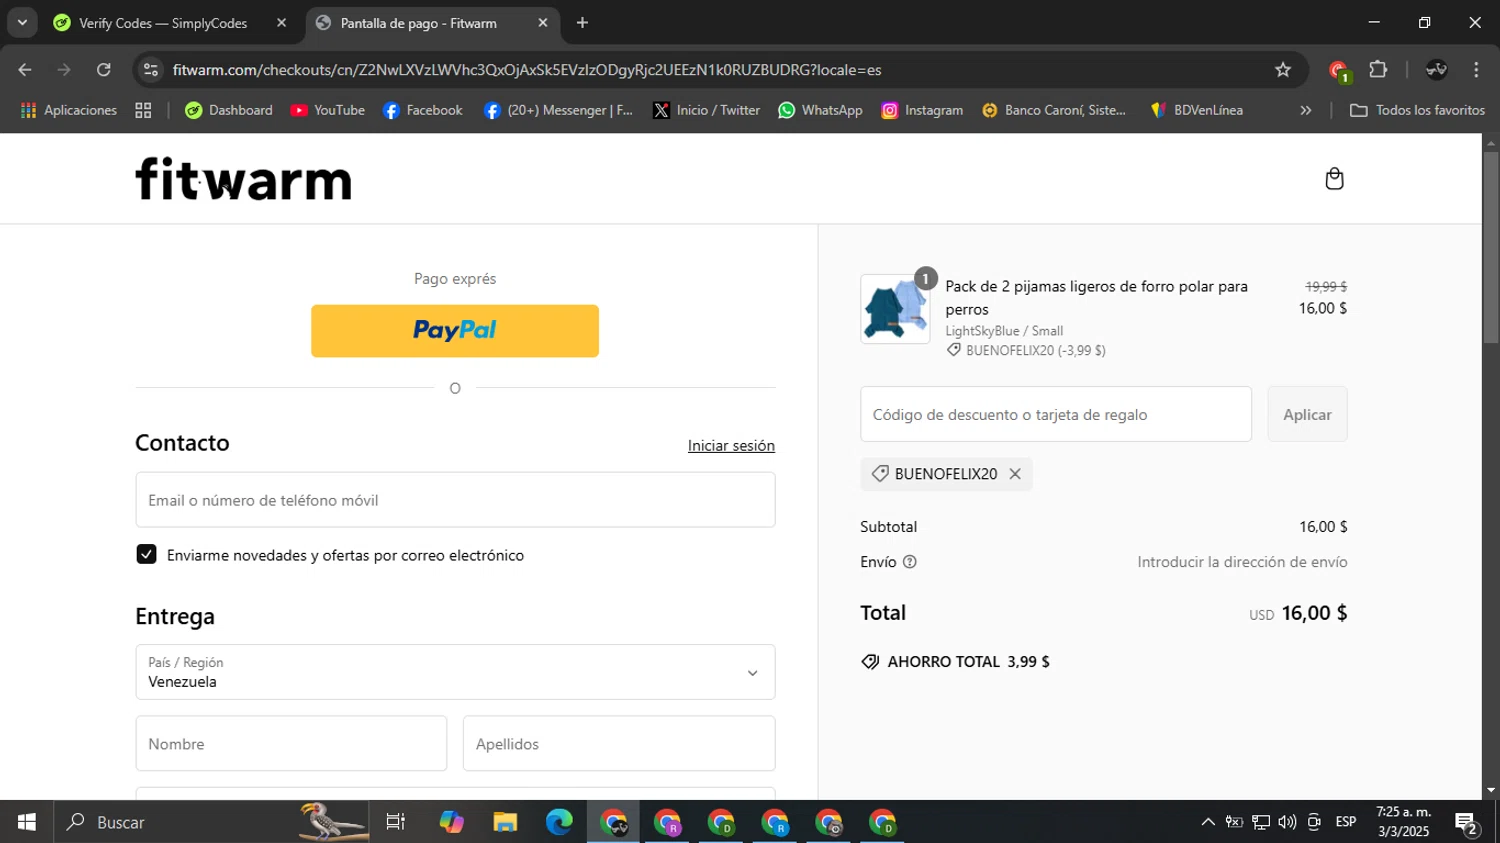1500x843 pixels.
Task: Open Copilot from the taskbar
Action: coord(451,822)
